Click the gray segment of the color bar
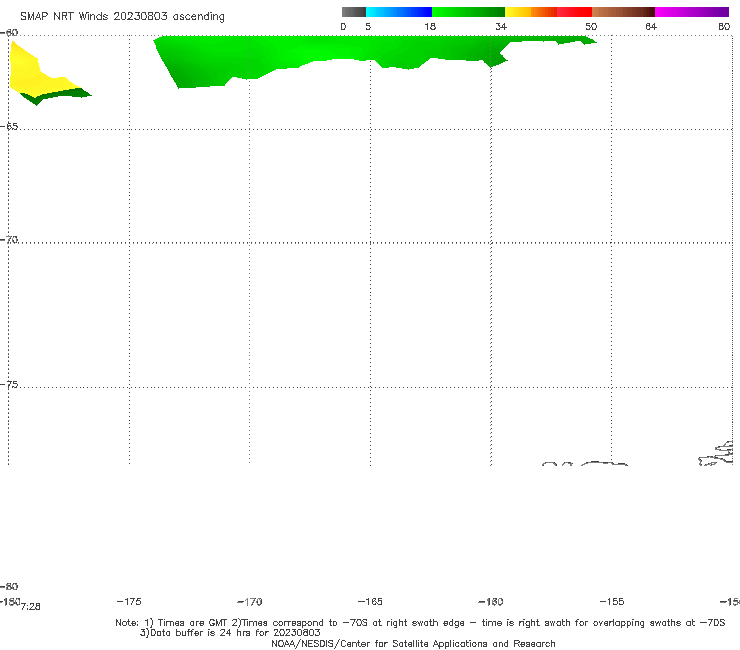The height and width of the screenshot is (650, 740). [x=354, y=12]
